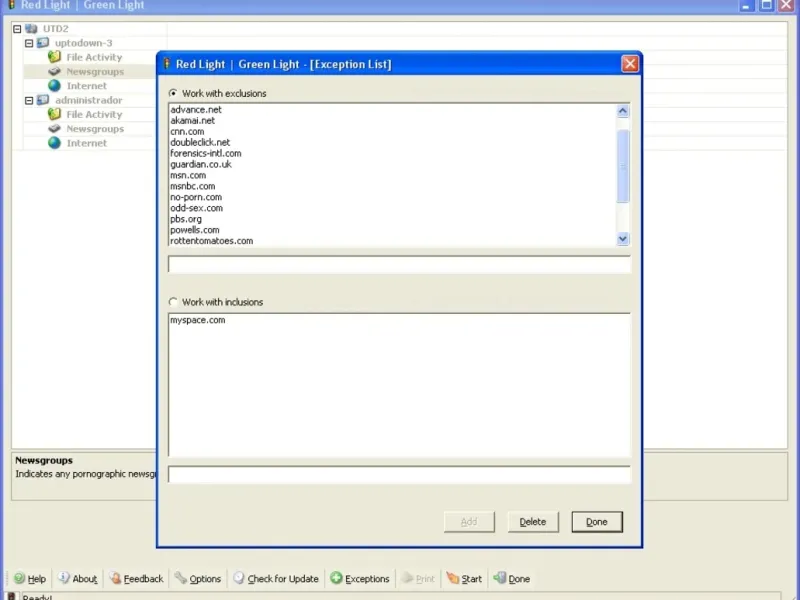Click the Check for Update icon

239,578
